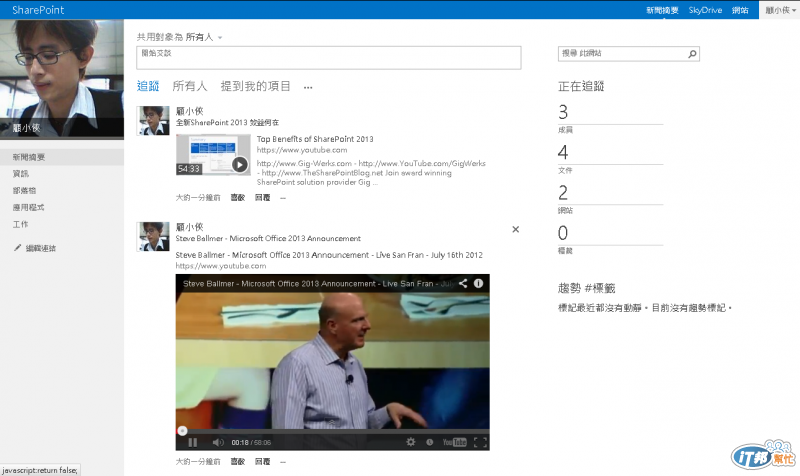This screenshot has height=476, width=800.
Task: Open the 0 followed tags count
Action: (x=563, y=233)
